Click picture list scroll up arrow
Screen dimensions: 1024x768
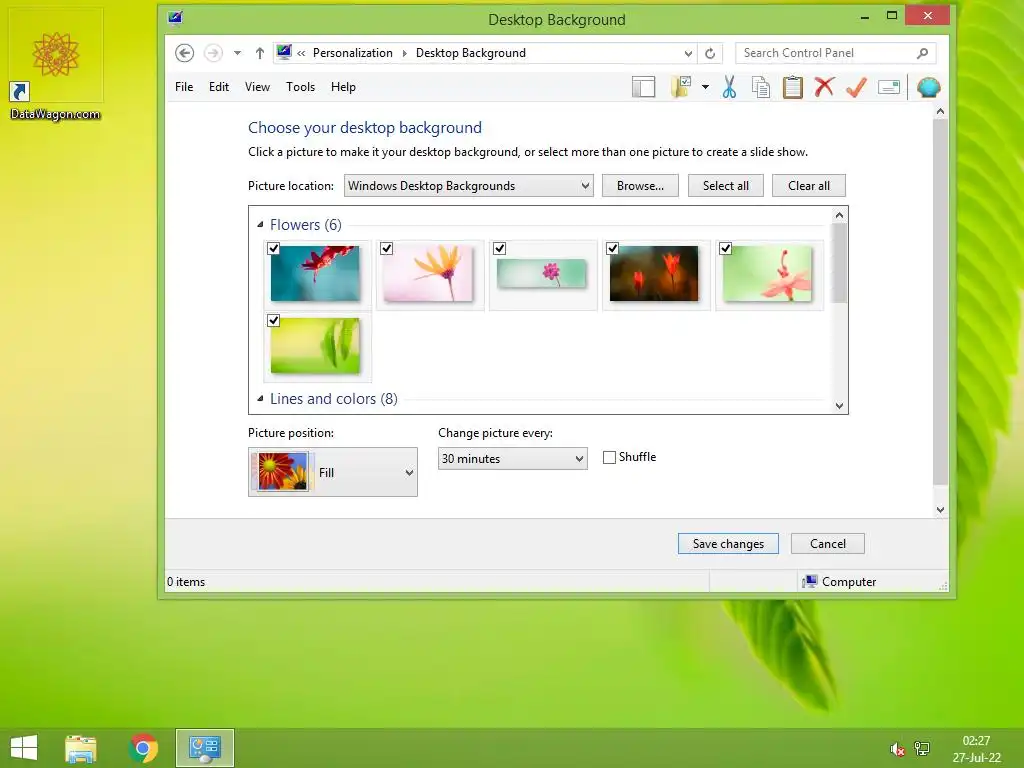coord(840,215)
